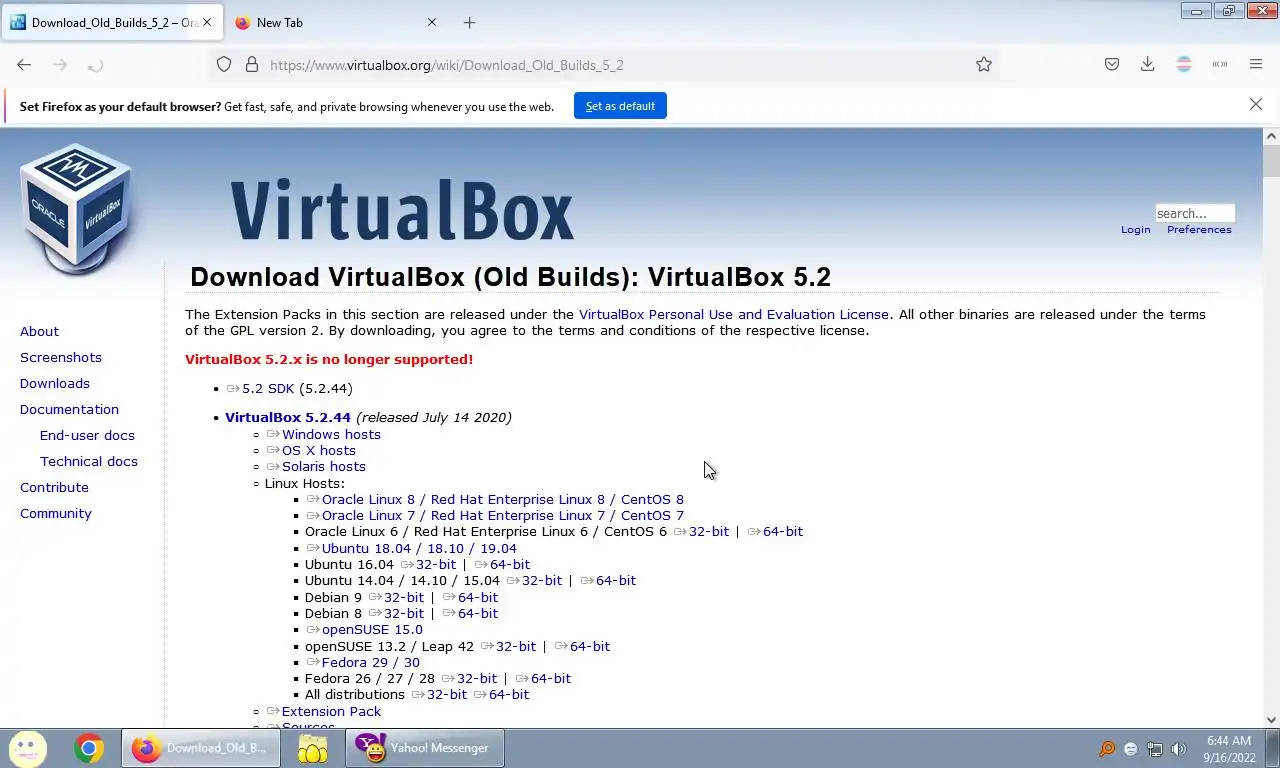Open the Firefox Downloads arrow icon
1280x768 pixels.
click(1148, 64)
